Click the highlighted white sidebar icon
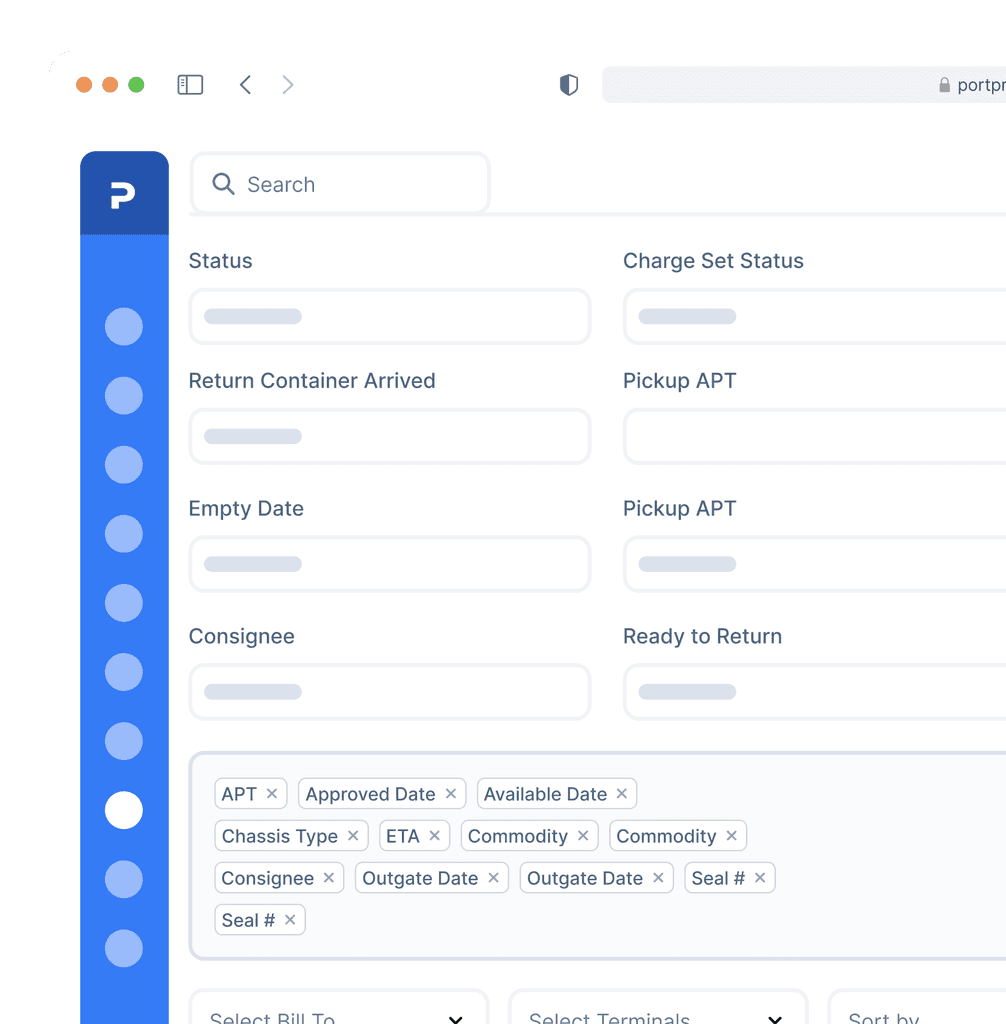Image resolution: width=1006 pixels, height=1024 pixels. point(123,810)
